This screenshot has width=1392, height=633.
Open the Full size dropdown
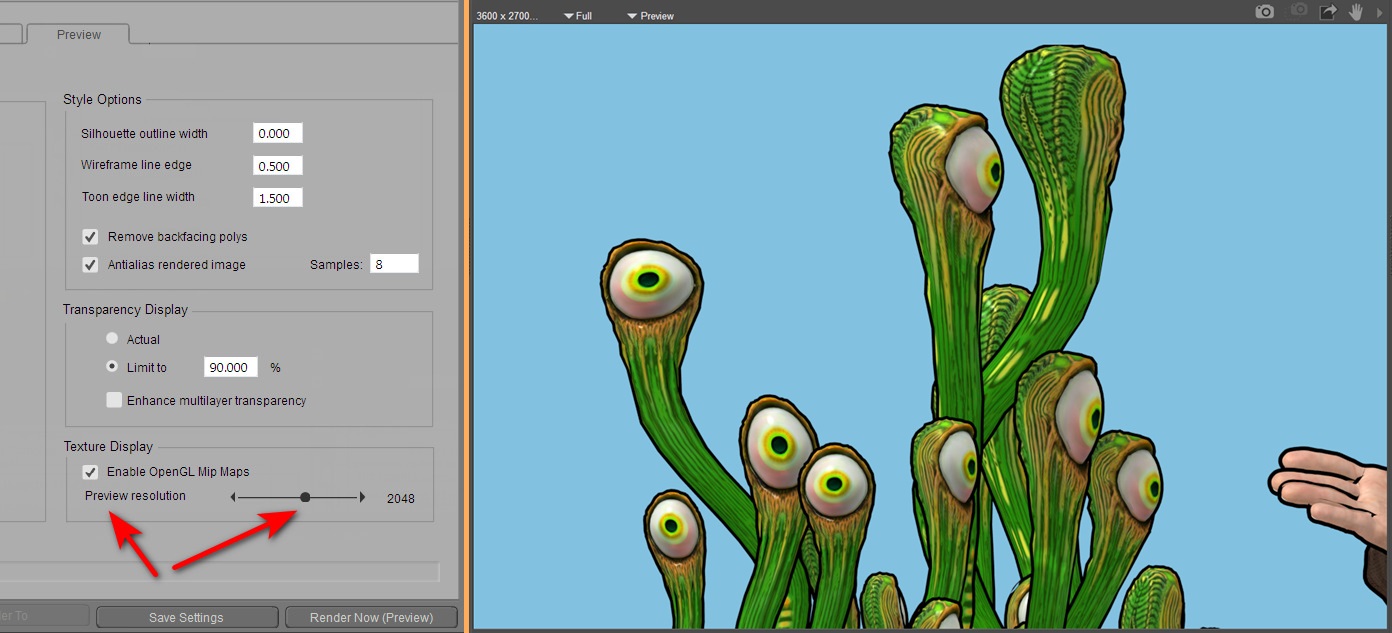click(578, 16)
